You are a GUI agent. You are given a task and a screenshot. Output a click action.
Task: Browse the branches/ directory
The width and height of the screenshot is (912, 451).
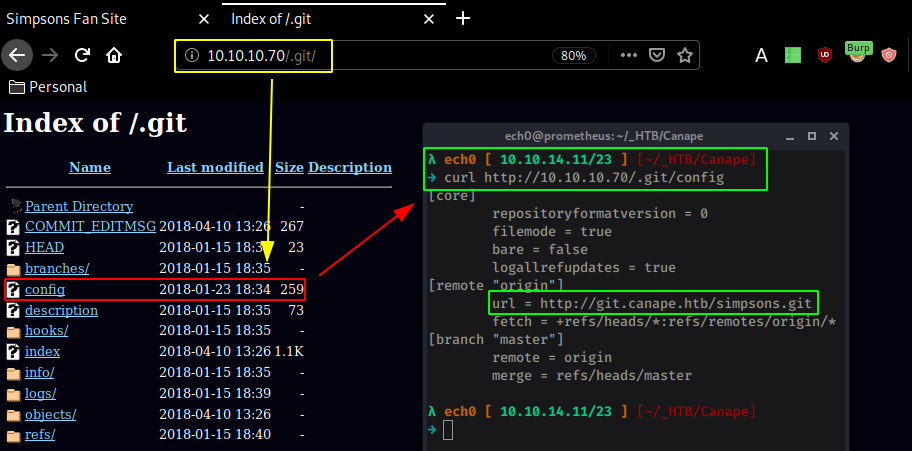57,268
